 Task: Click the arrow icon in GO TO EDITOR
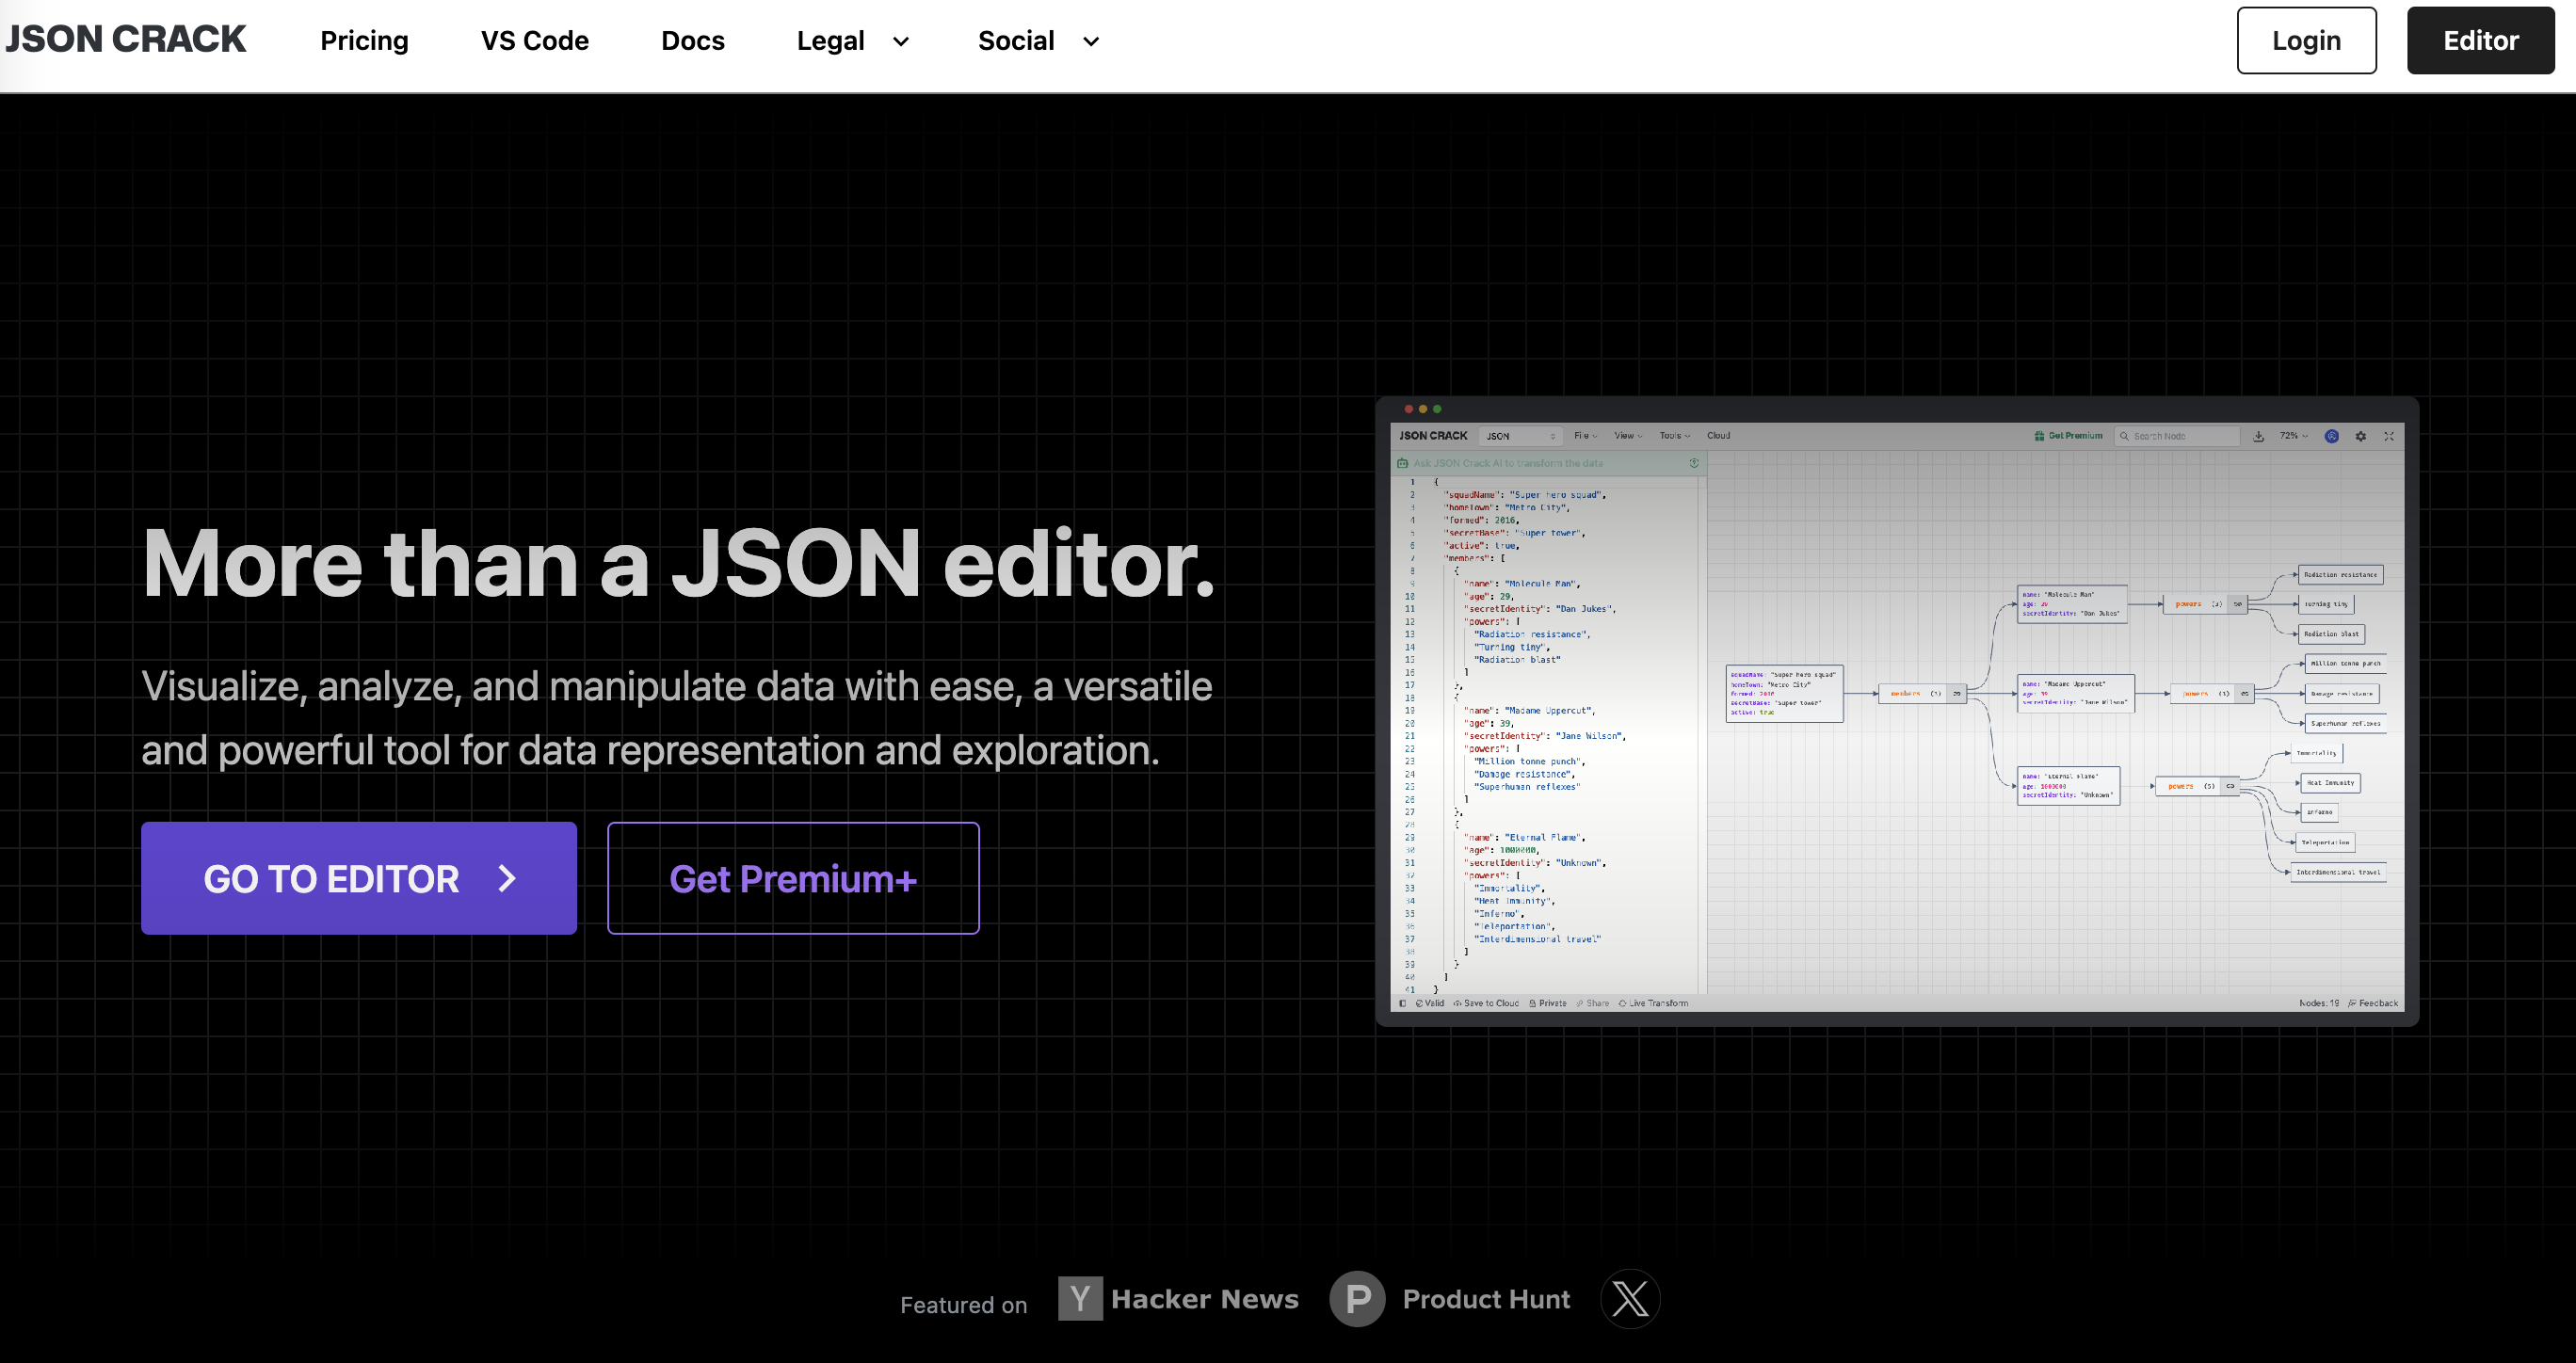click(x=507, y=878)
